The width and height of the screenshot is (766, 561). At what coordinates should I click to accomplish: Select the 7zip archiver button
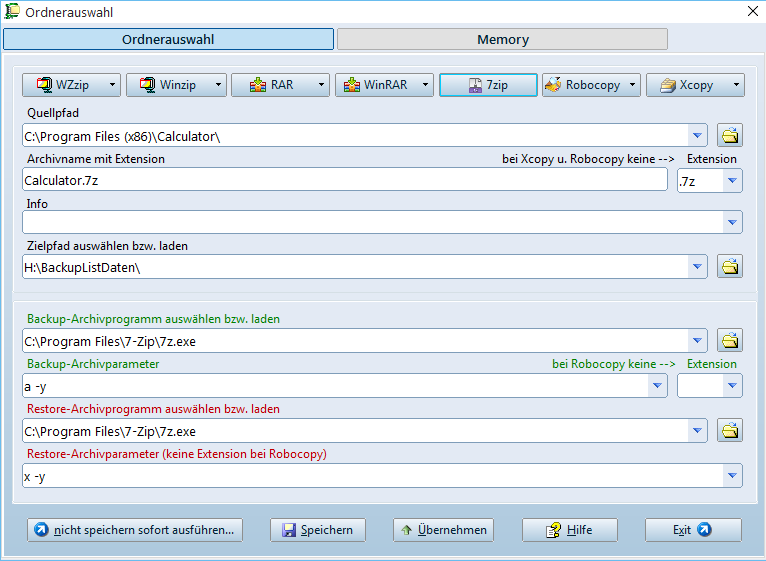point(488,85)
